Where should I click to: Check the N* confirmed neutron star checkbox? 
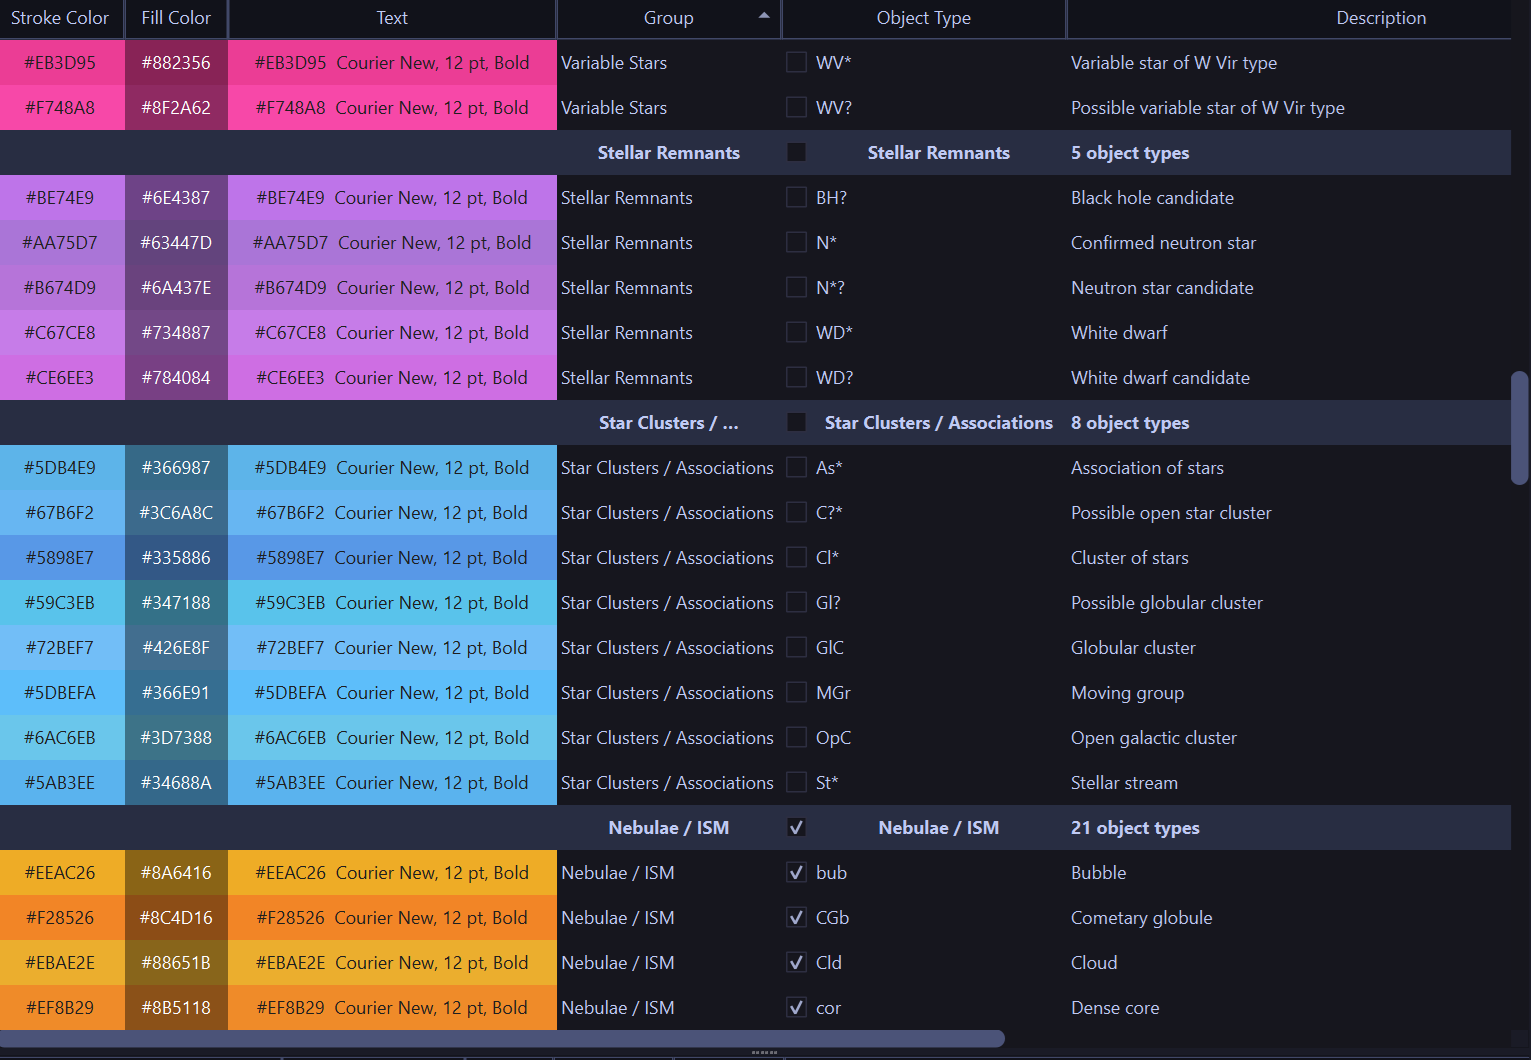[796, 242]
